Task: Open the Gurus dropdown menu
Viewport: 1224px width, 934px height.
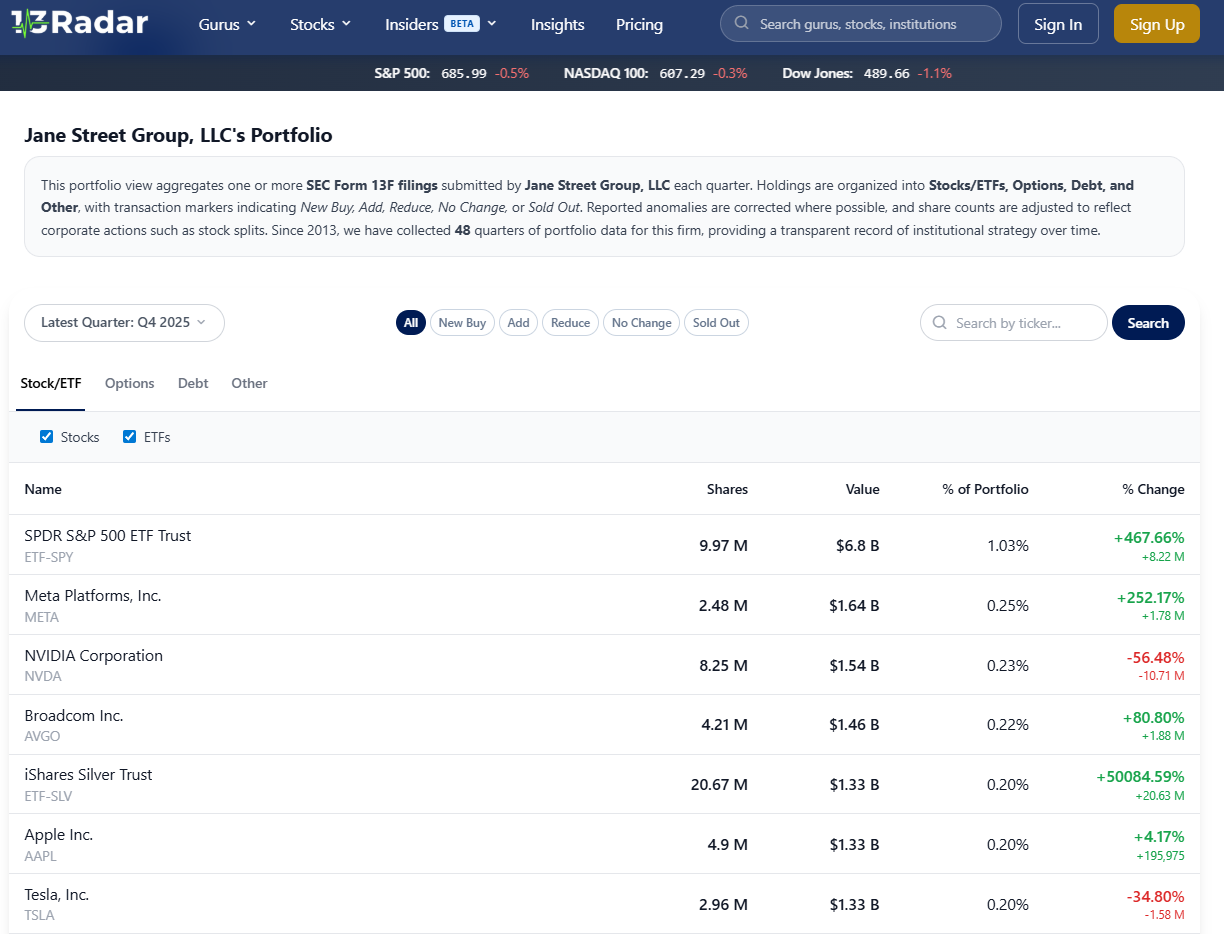Action: point(227,24)
